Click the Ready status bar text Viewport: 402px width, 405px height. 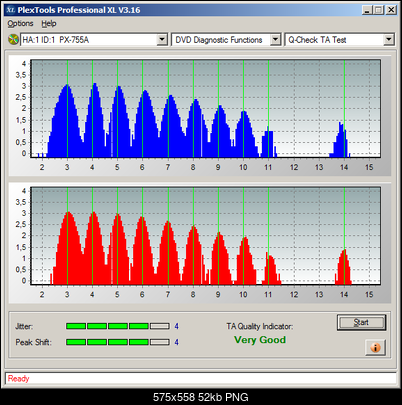[19, 379]
